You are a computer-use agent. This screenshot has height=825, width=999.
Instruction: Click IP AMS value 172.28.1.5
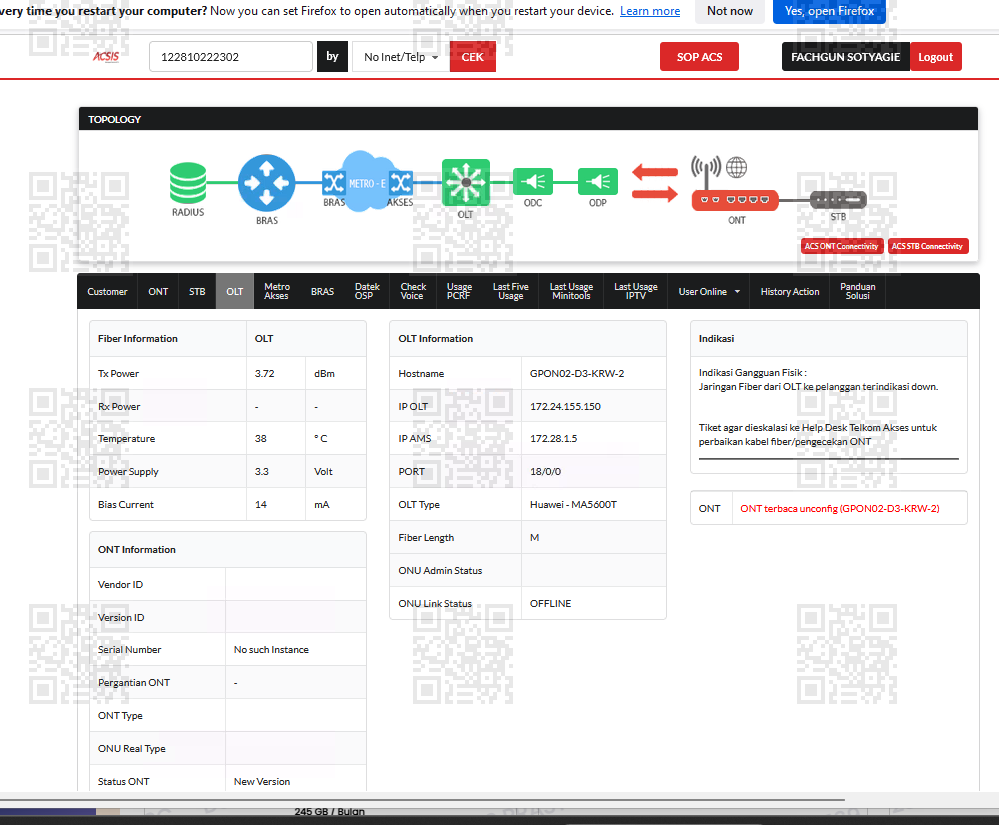[x=553, y=438]
